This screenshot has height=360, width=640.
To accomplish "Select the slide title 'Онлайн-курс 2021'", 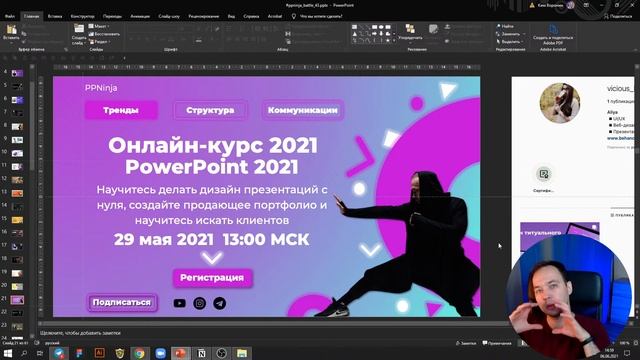I will click(x=213, y=146).
